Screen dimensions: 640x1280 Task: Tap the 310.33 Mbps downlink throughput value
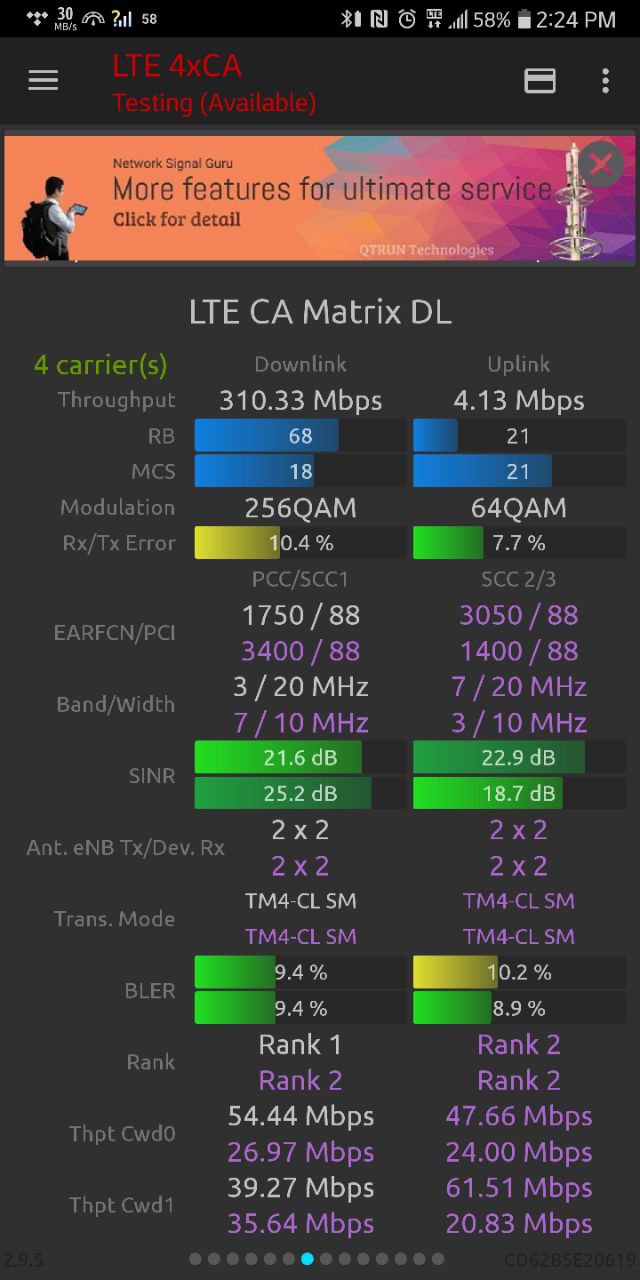coord(300,401)
